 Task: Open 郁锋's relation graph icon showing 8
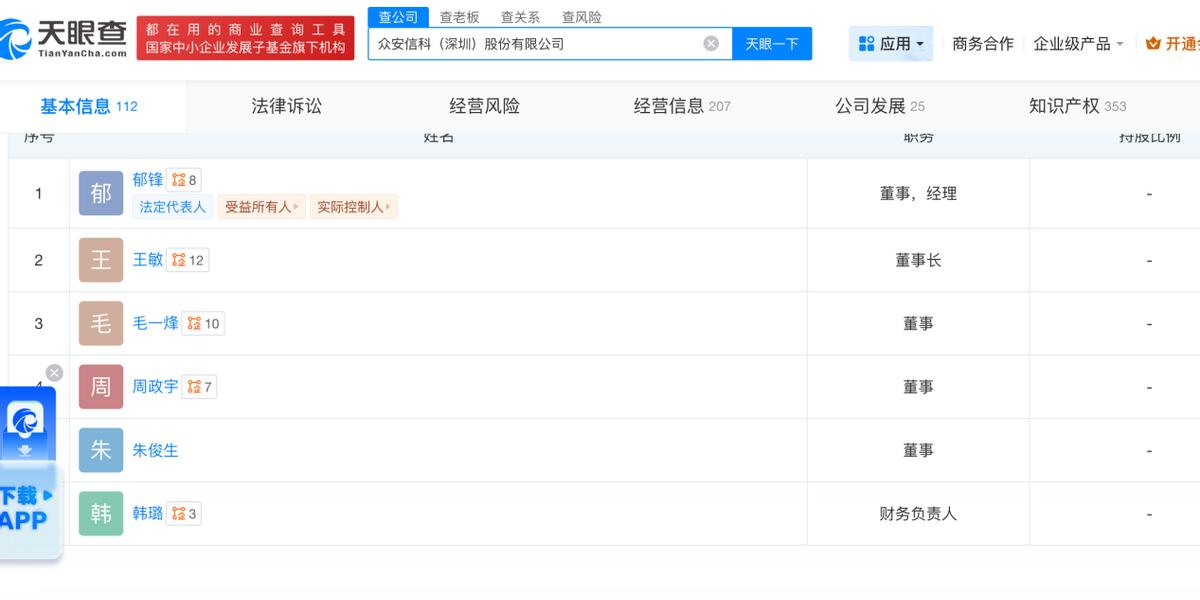coord(184,180)
